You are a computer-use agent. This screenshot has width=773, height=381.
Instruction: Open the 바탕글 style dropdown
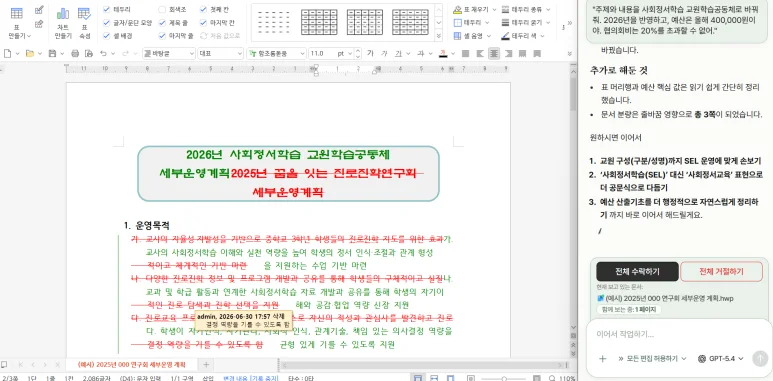pos(169,53)
